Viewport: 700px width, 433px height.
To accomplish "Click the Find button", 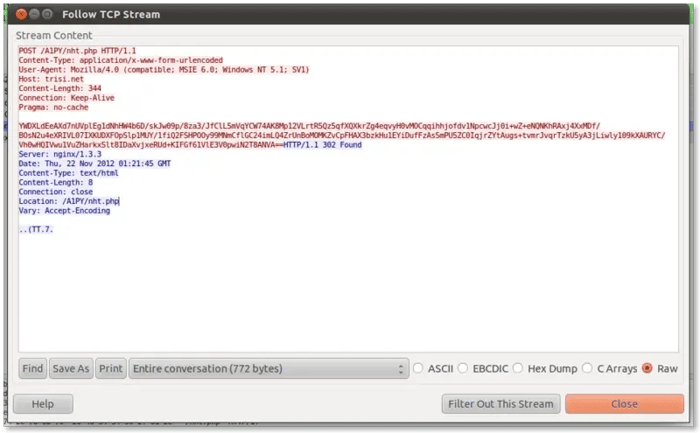I will [x=32, y=368].
